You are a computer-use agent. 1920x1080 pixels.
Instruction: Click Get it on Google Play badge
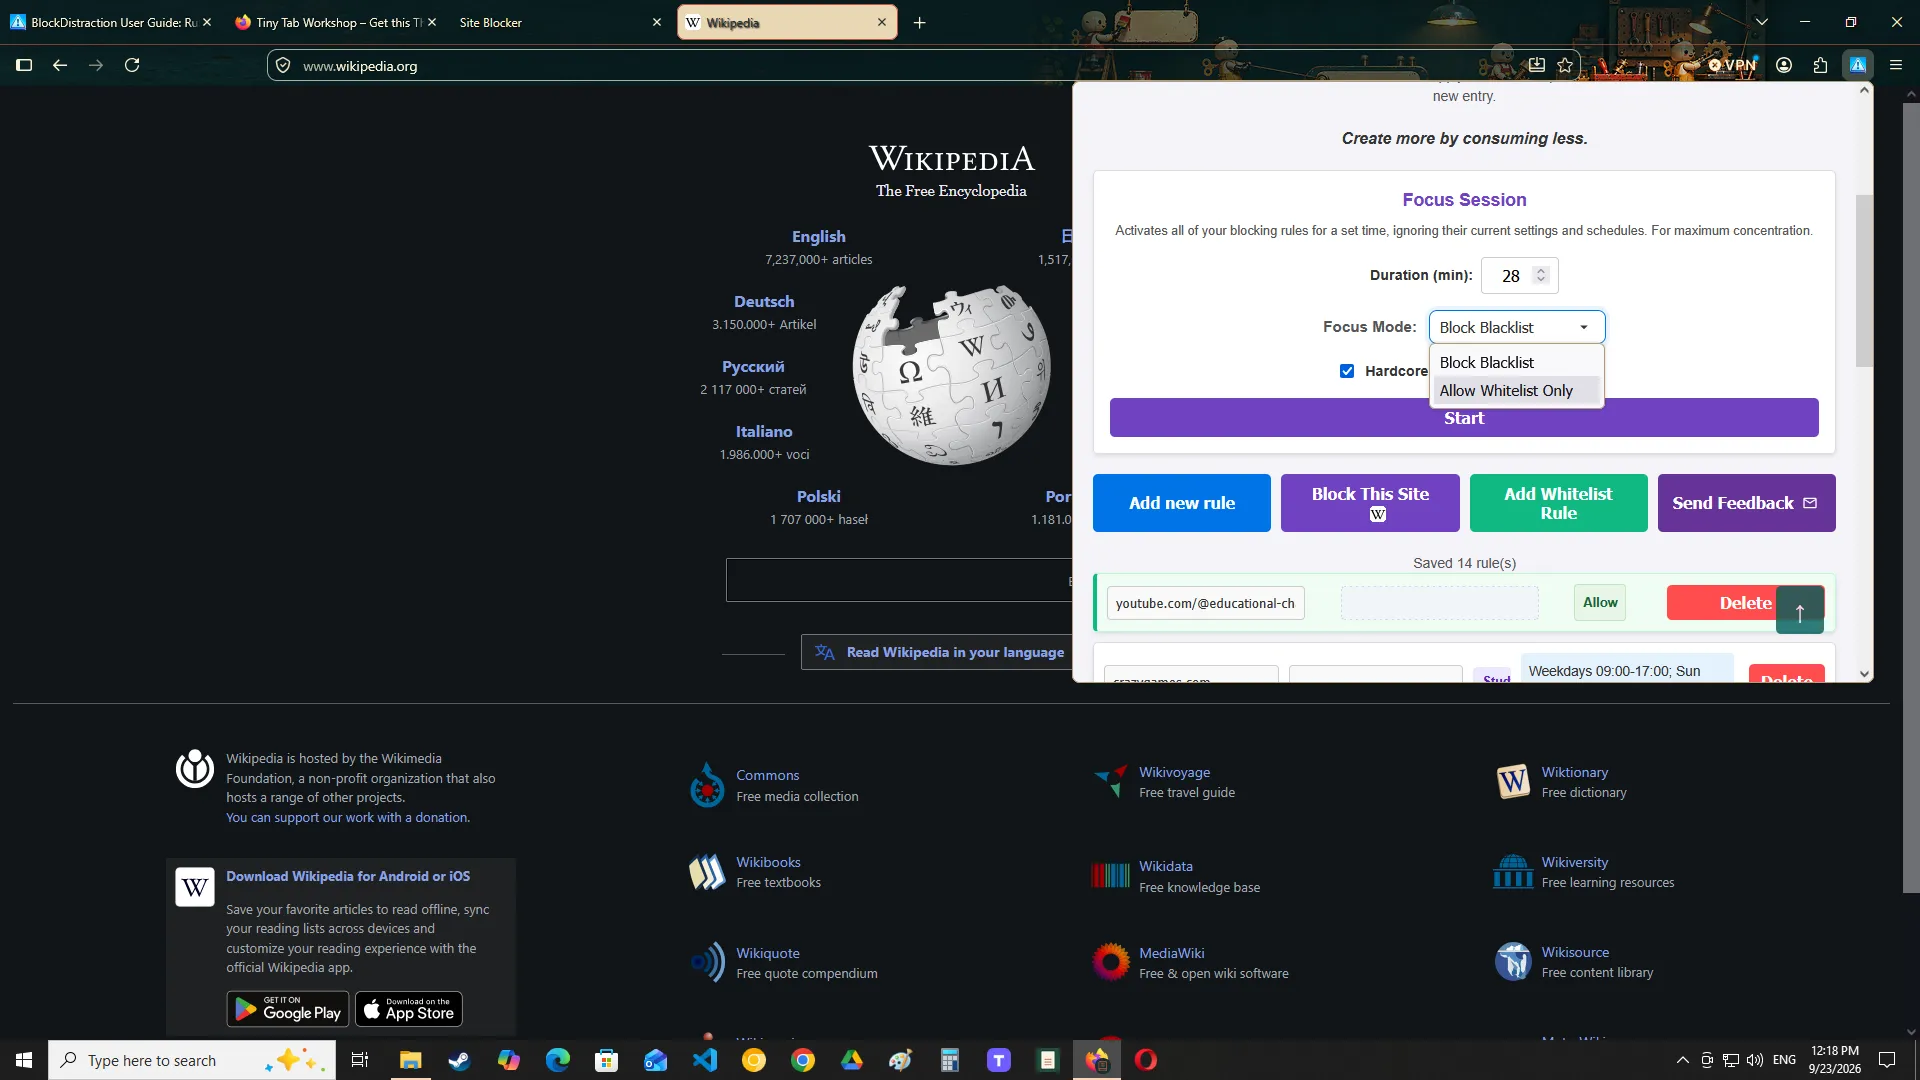pos(288,1009)
